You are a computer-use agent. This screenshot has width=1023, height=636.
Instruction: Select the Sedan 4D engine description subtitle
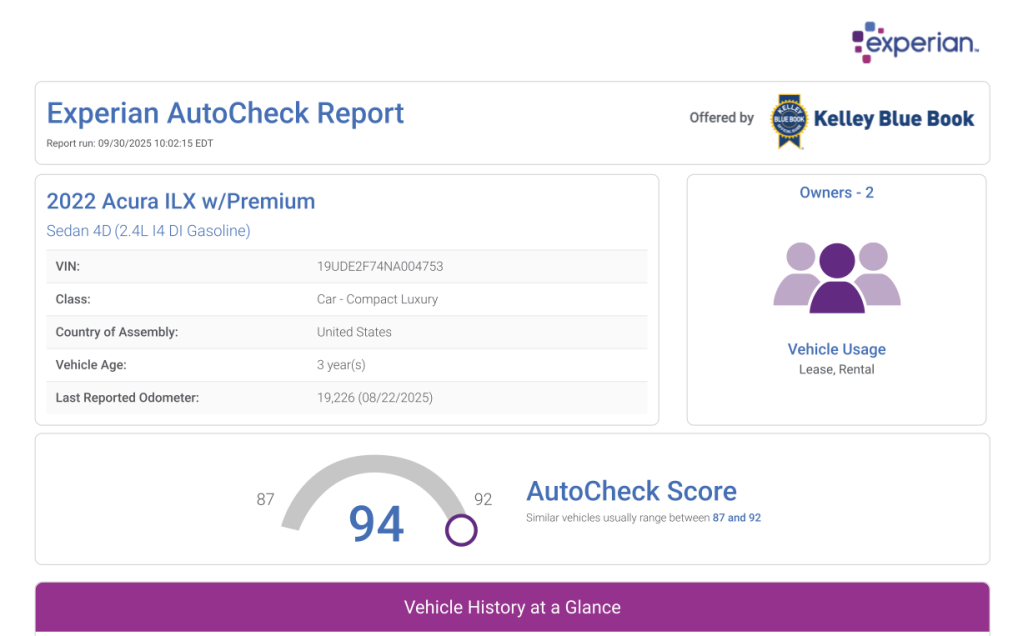click(148, 231)
